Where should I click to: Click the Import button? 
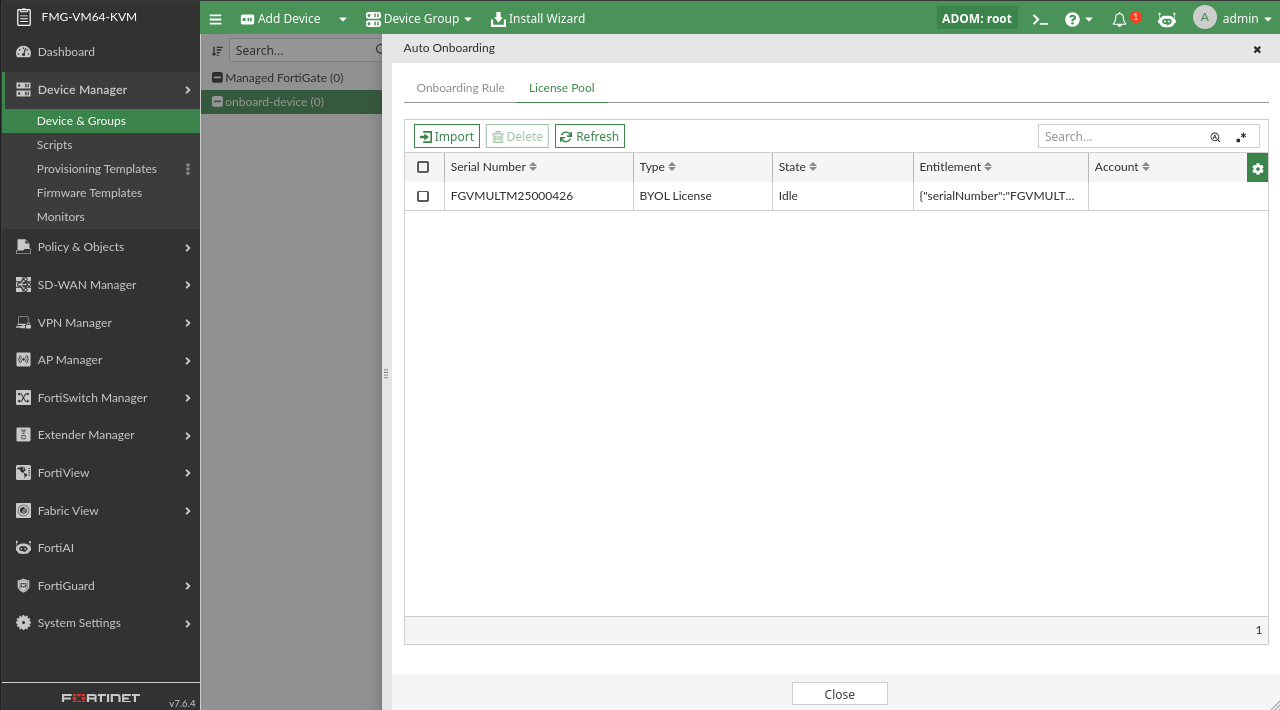tap(447, 137)
